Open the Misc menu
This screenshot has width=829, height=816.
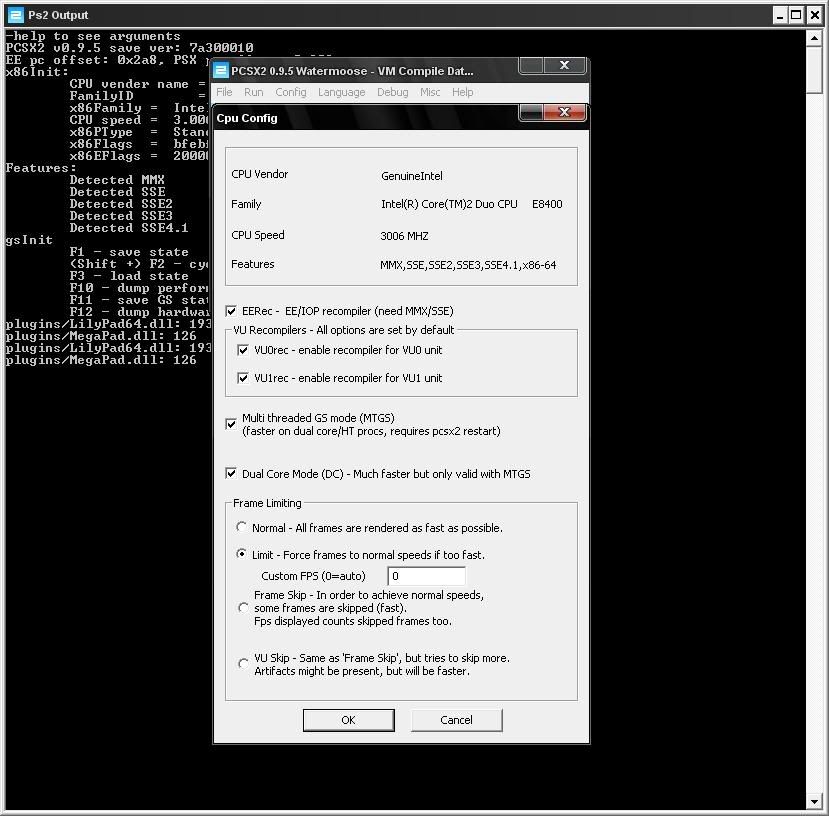(429, 92)
